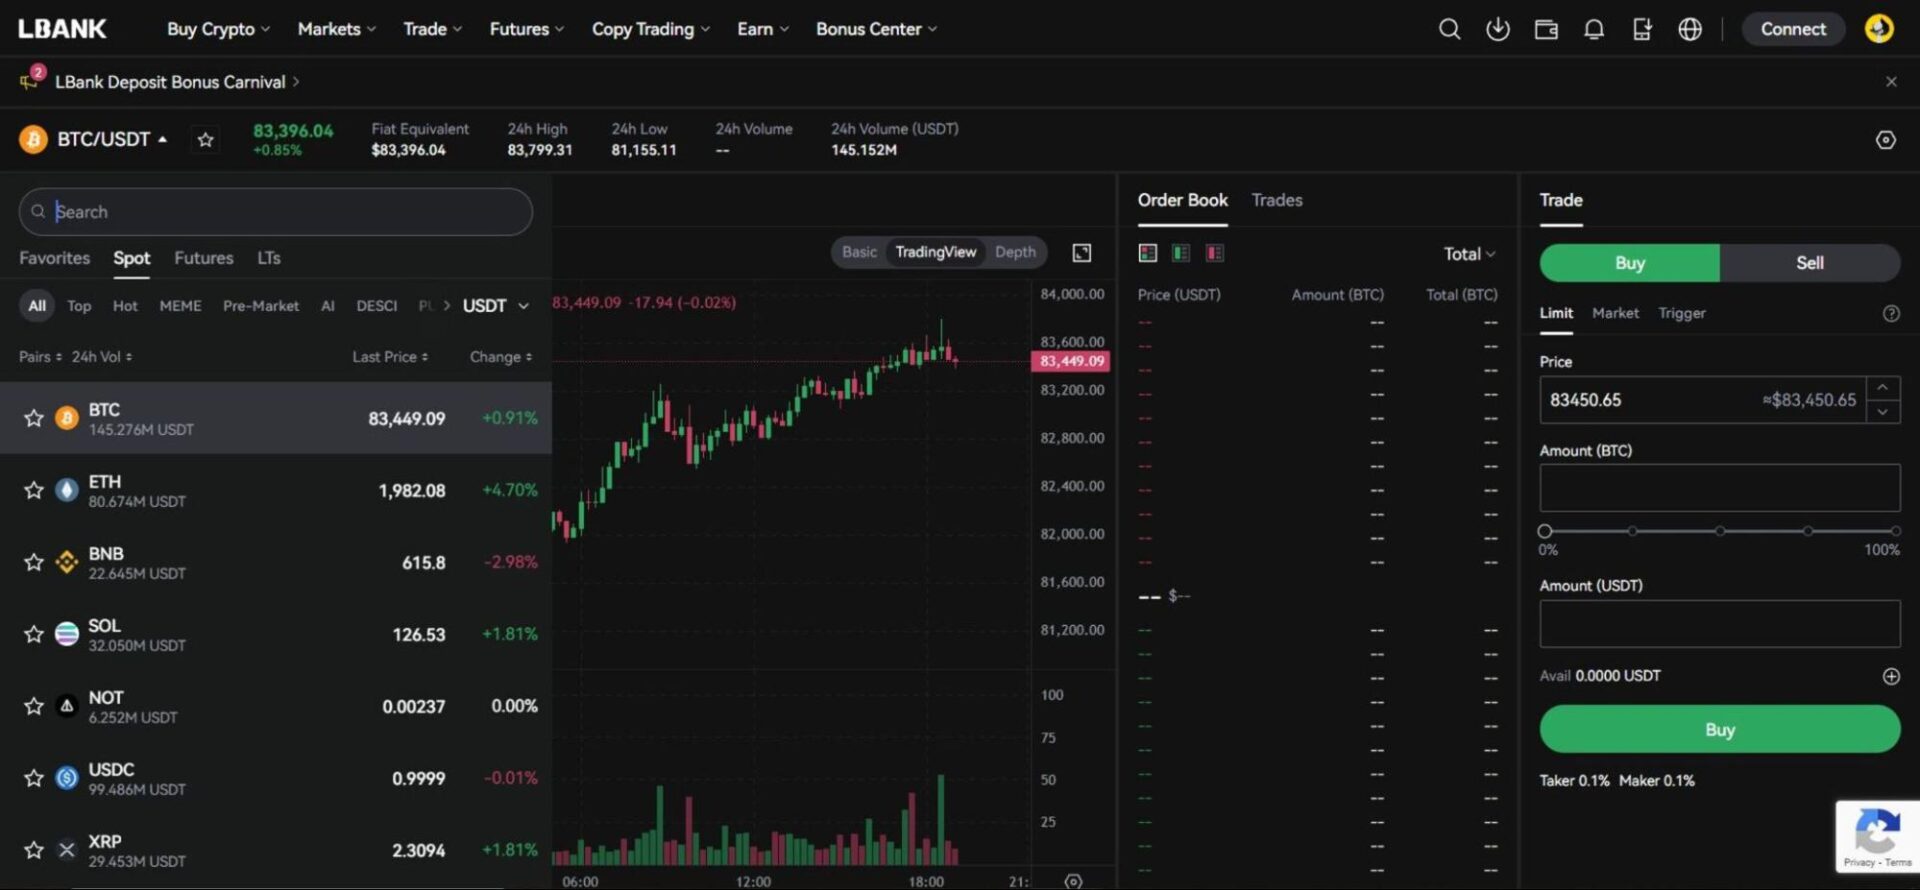
Task: Switch order side to Sell
Action: tap(1810, 263)
